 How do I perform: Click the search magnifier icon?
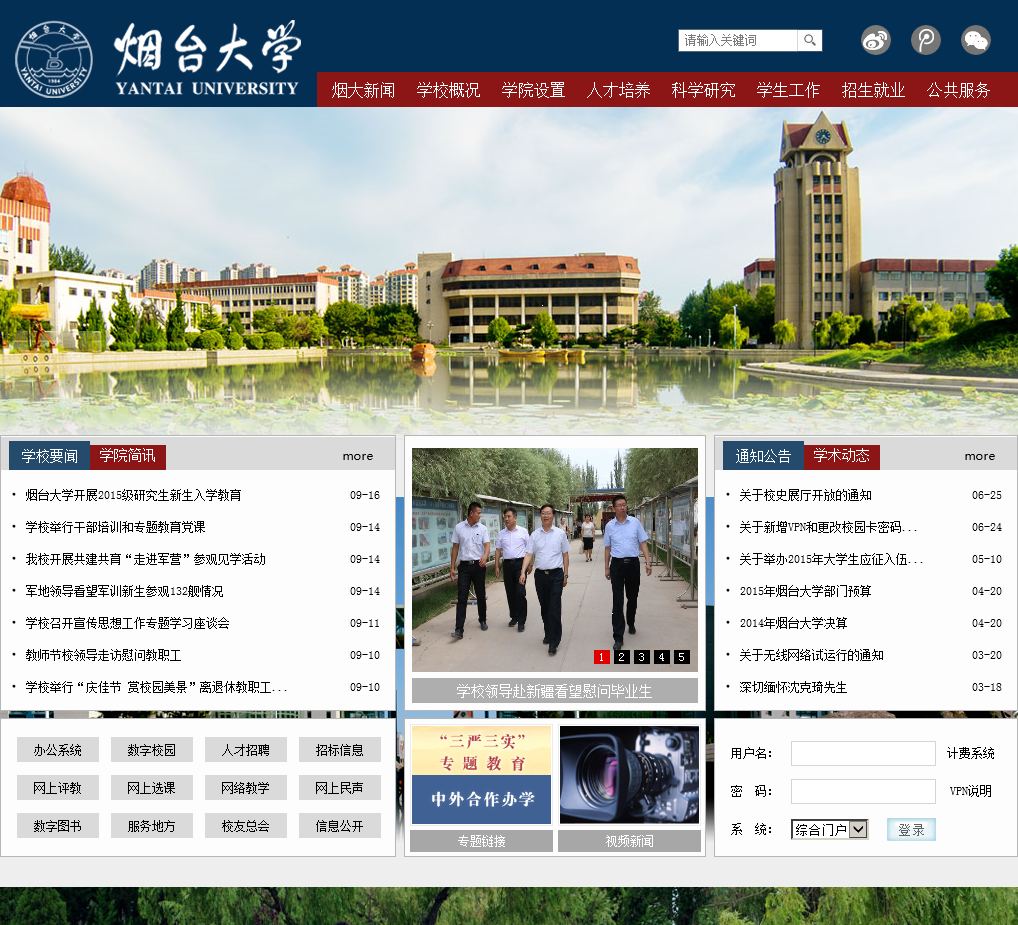(810, 40)
